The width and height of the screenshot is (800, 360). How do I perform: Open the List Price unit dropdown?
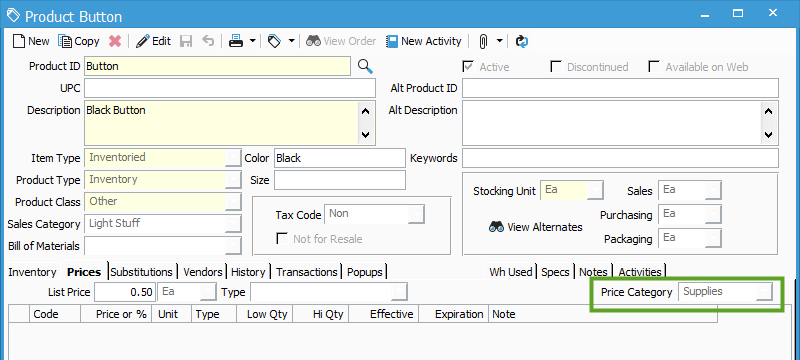click(209, 292)
